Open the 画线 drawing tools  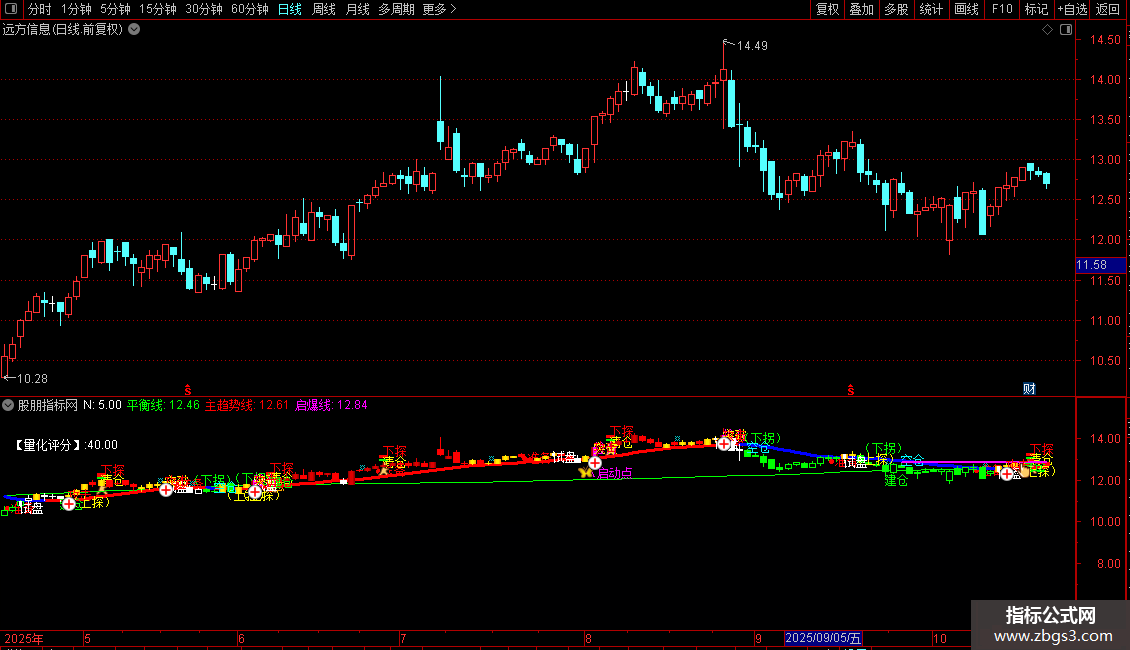(x=966, y=9)
